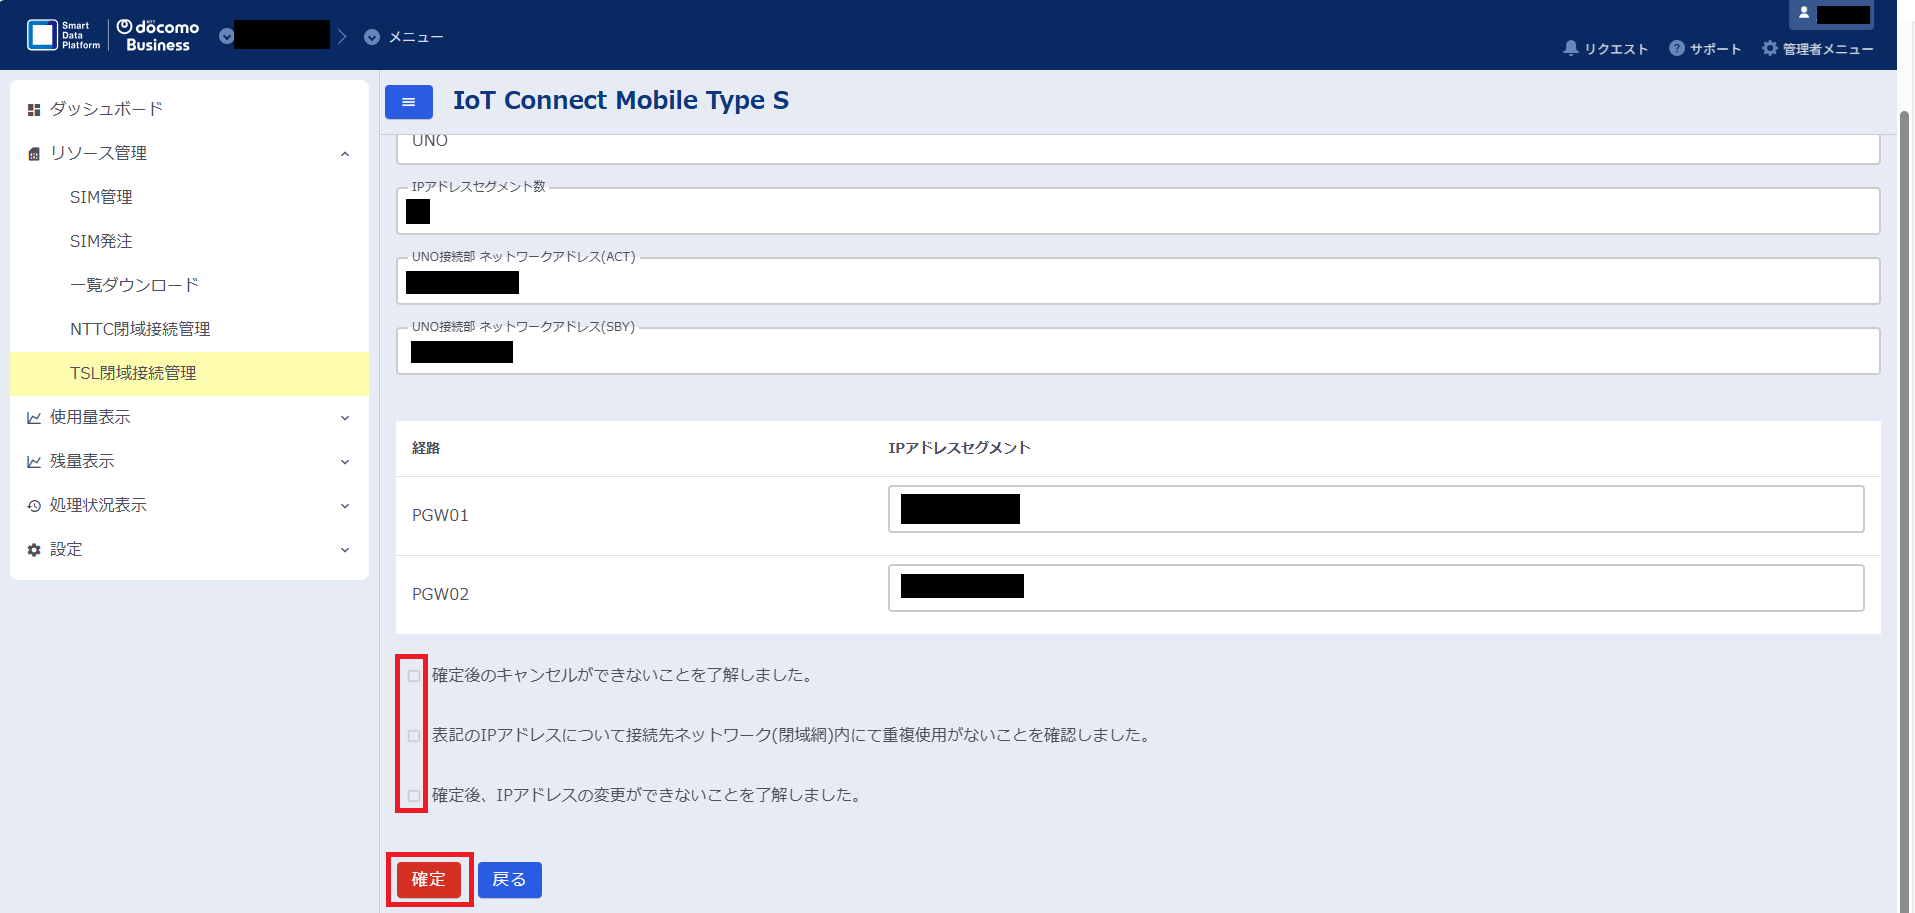Open 管理者メニュー
This screenshot has height=913, width=1915.
coord(1818,48)
